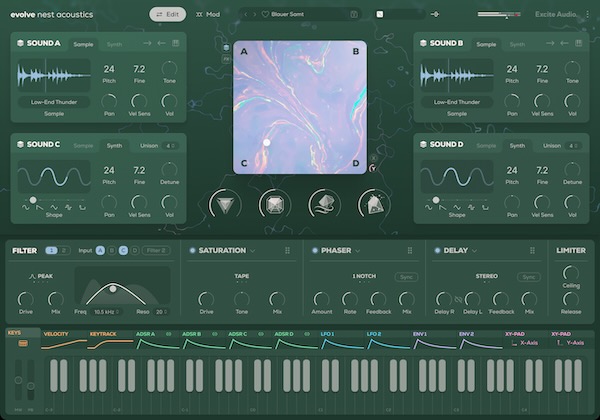Toggle the Saturation power button
The width and height of the screenshot is (600, 420).
tap(192, 251)
